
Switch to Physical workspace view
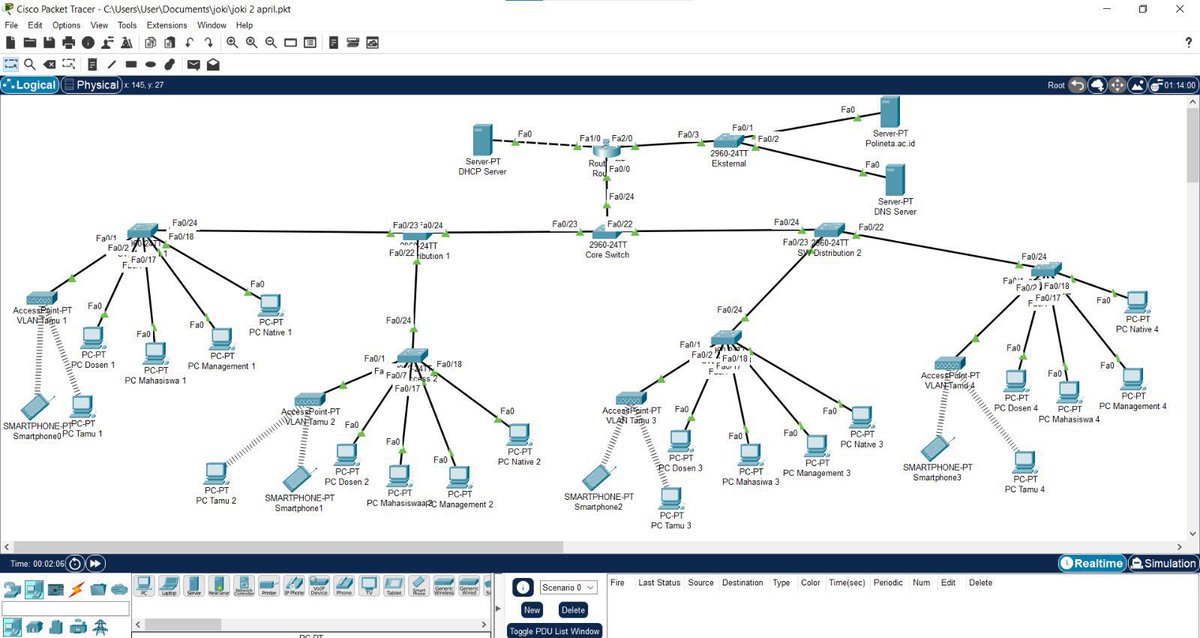pos(91,85)
